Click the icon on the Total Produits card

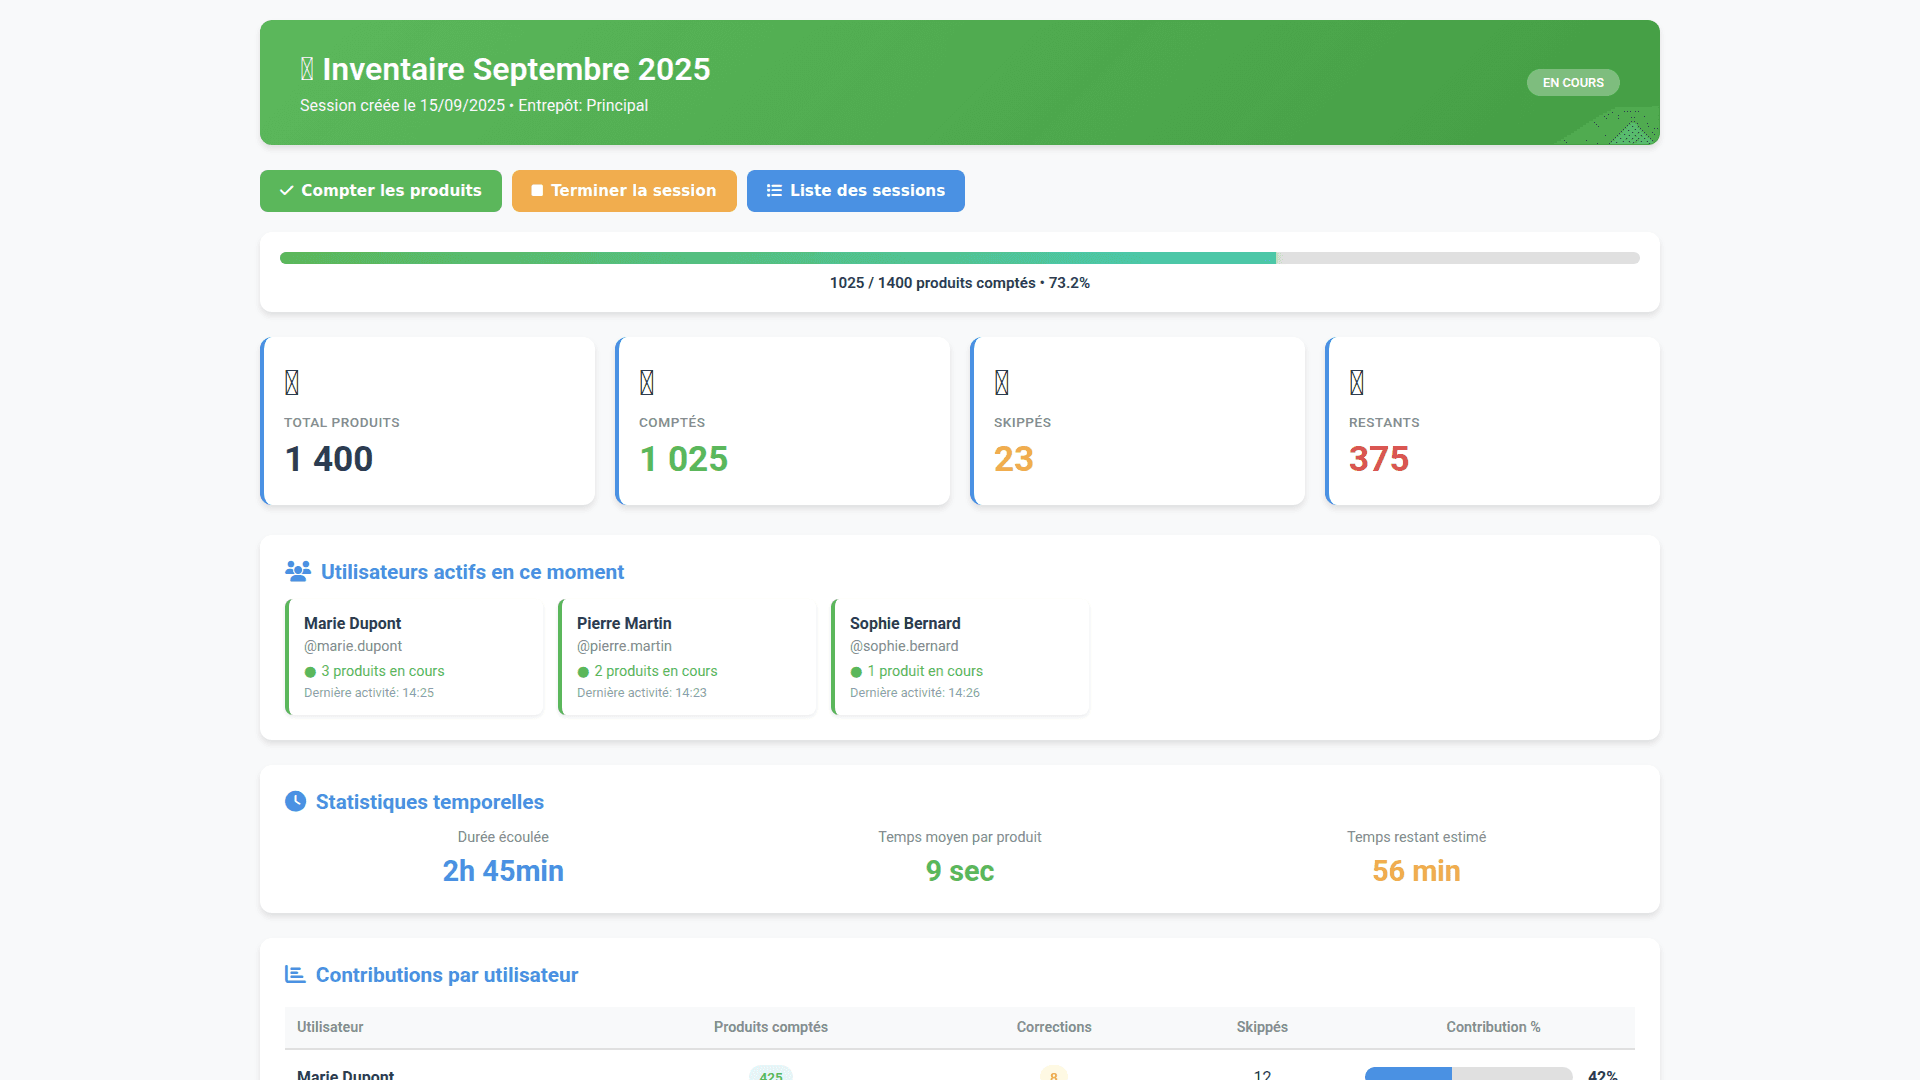(x=292, y=381)
